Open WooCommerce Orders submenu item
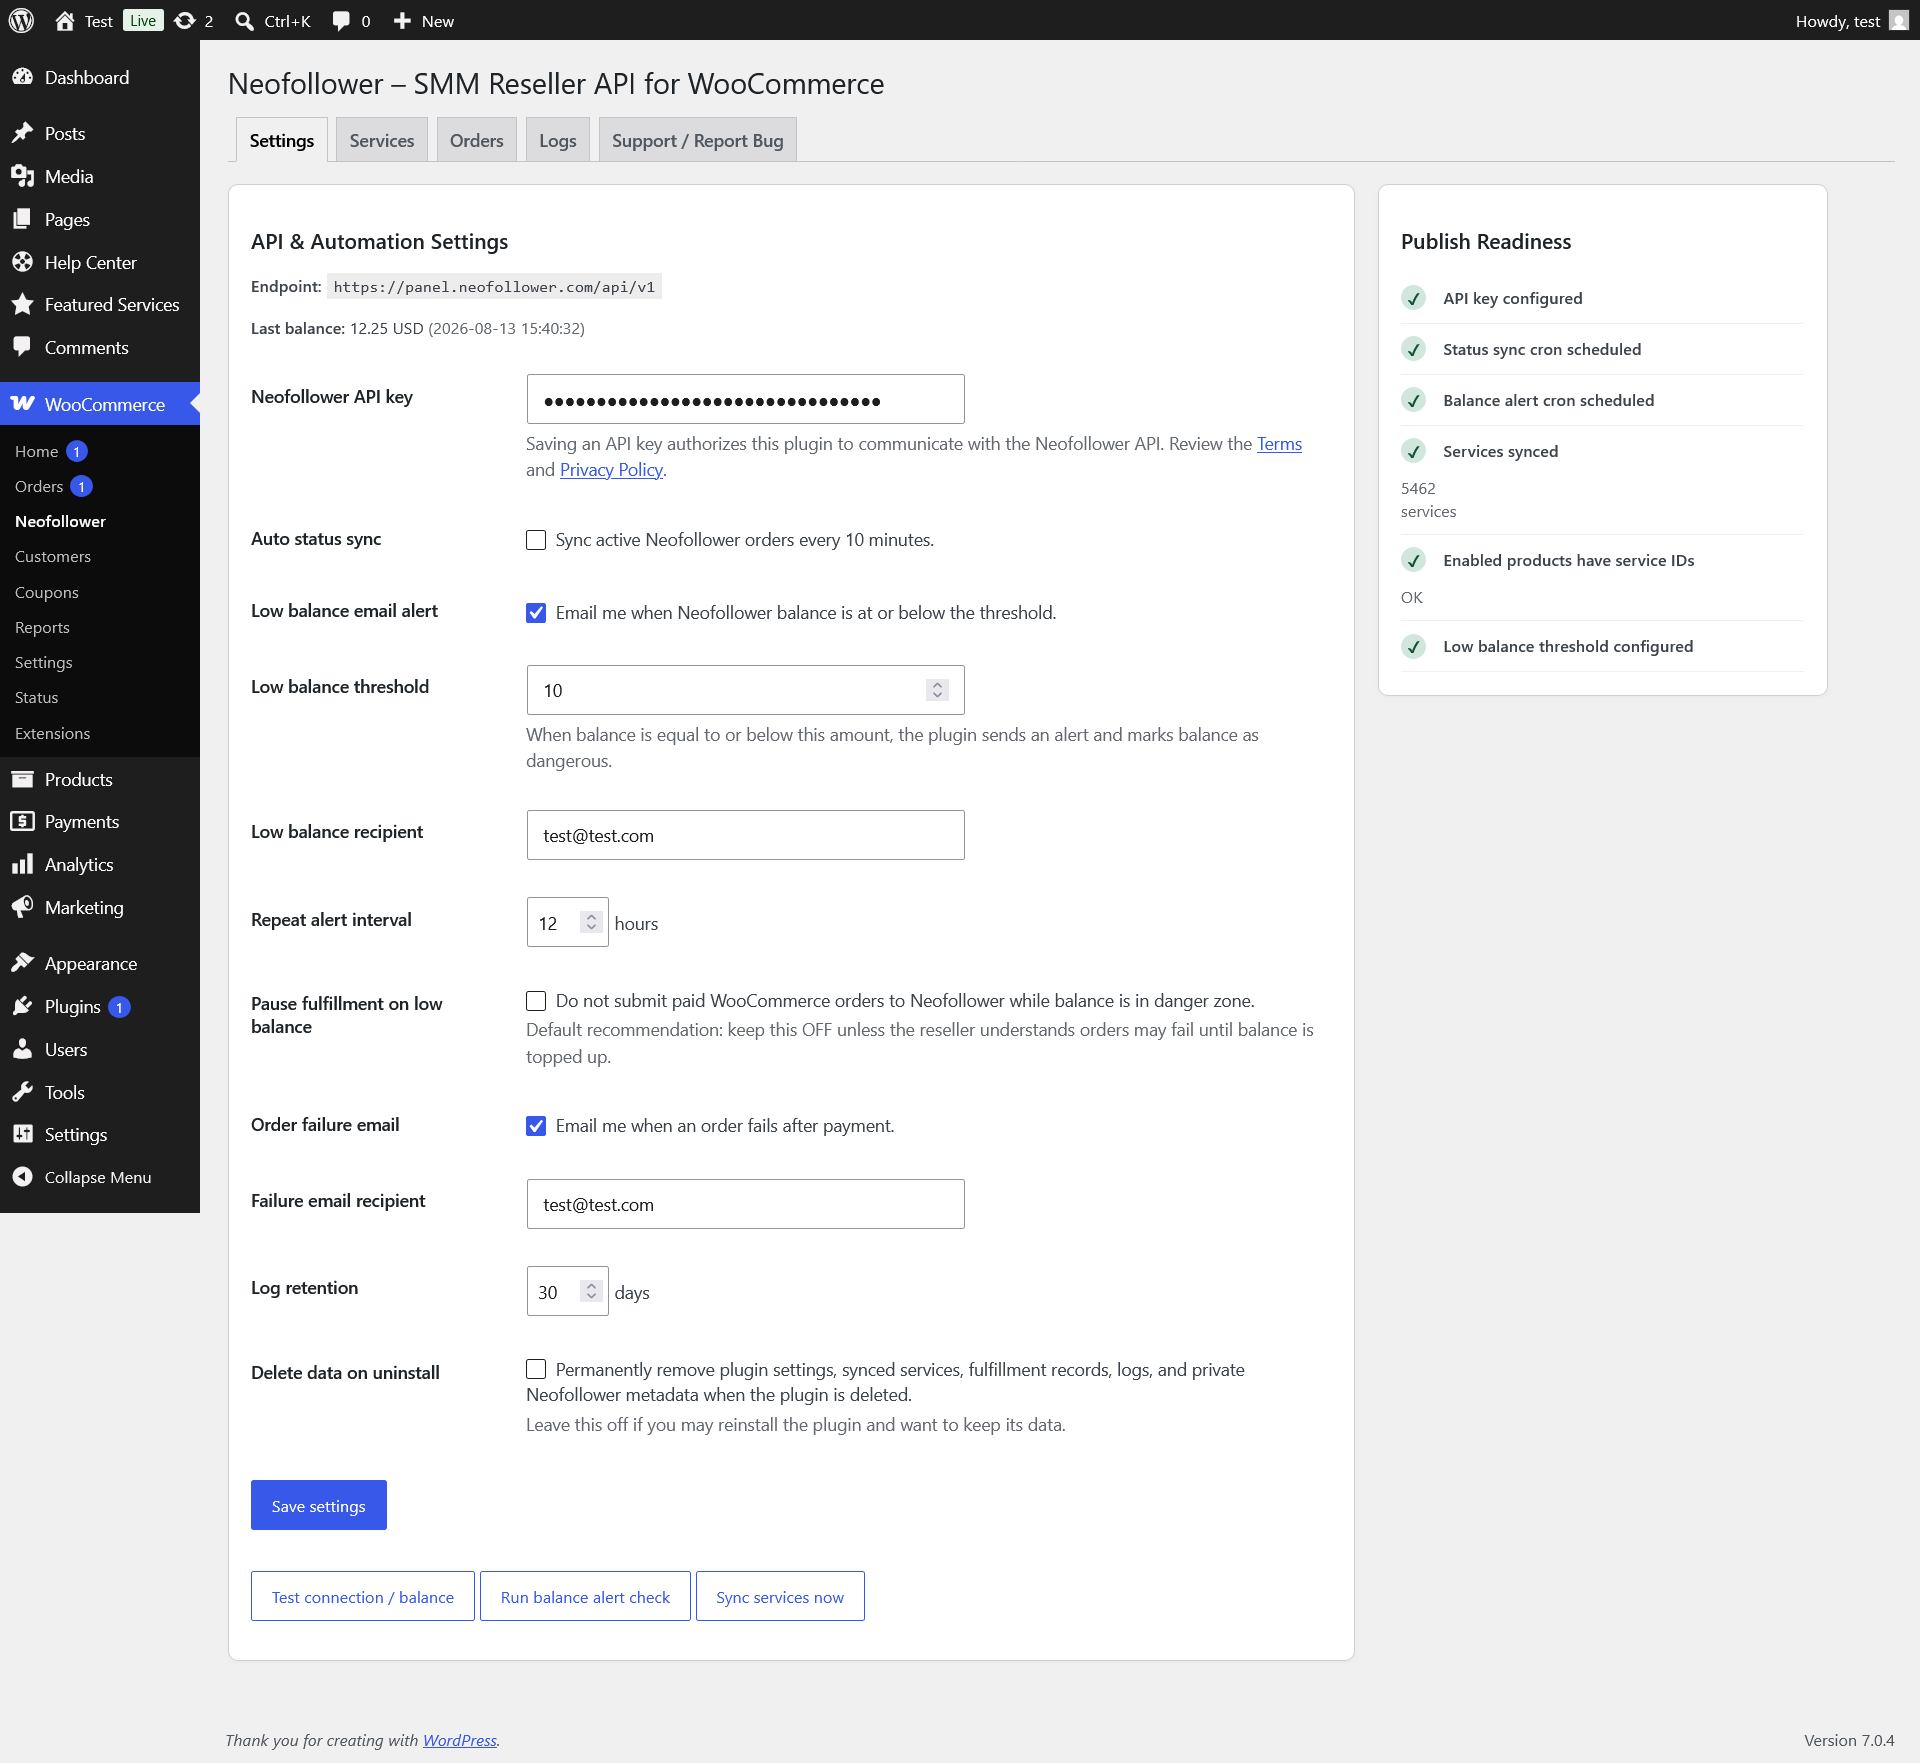This screenshot has width=1920, height=1763. tap(39, 486)
